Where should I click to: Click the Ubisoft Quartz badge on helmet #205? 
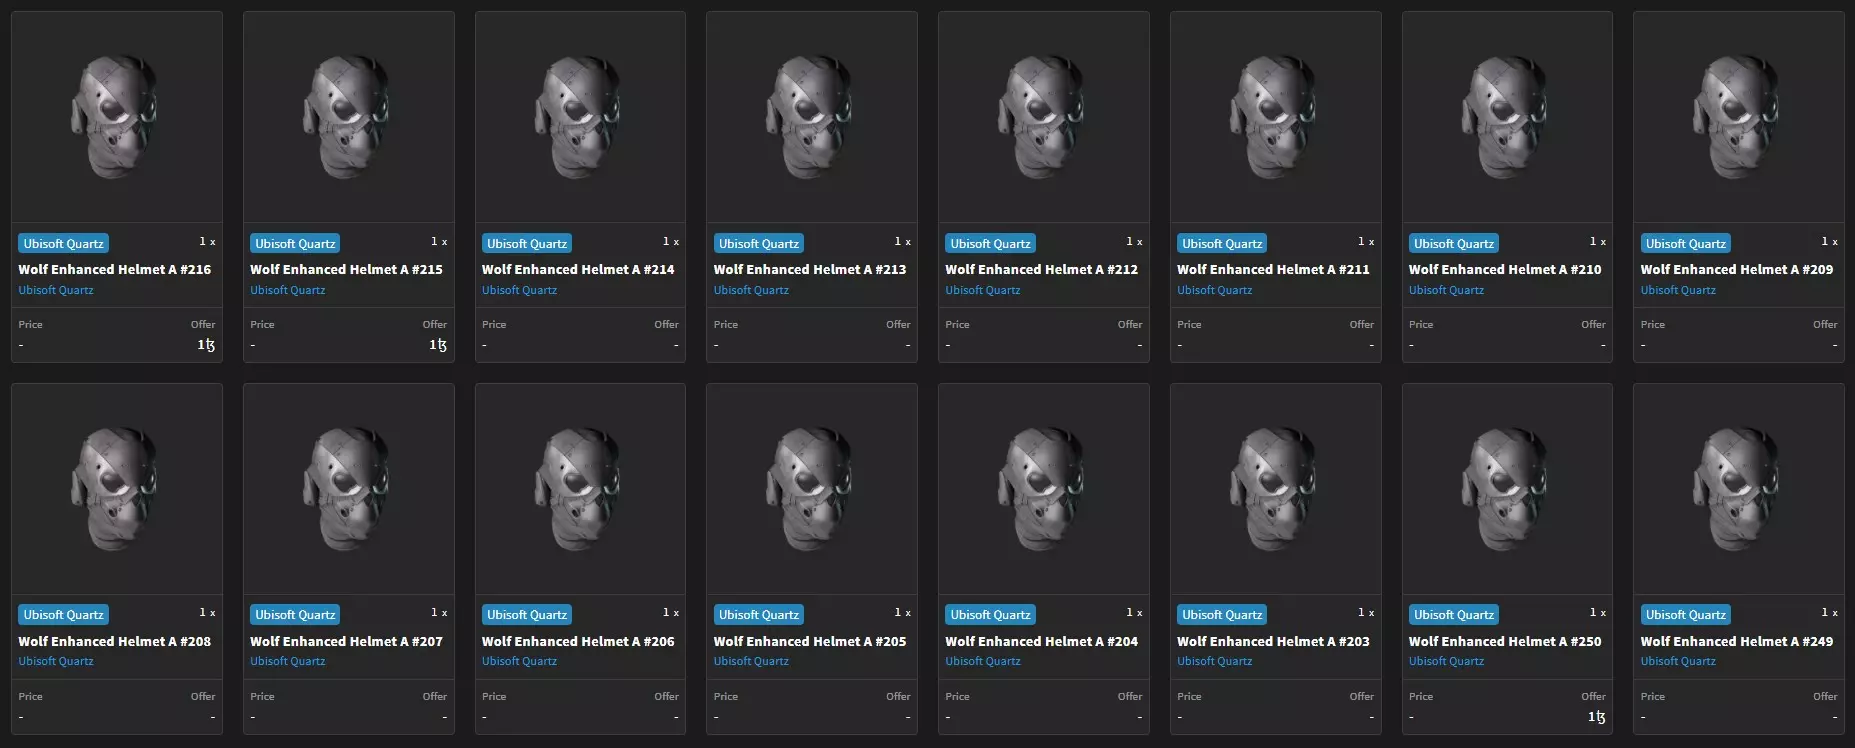pos(759,615)
